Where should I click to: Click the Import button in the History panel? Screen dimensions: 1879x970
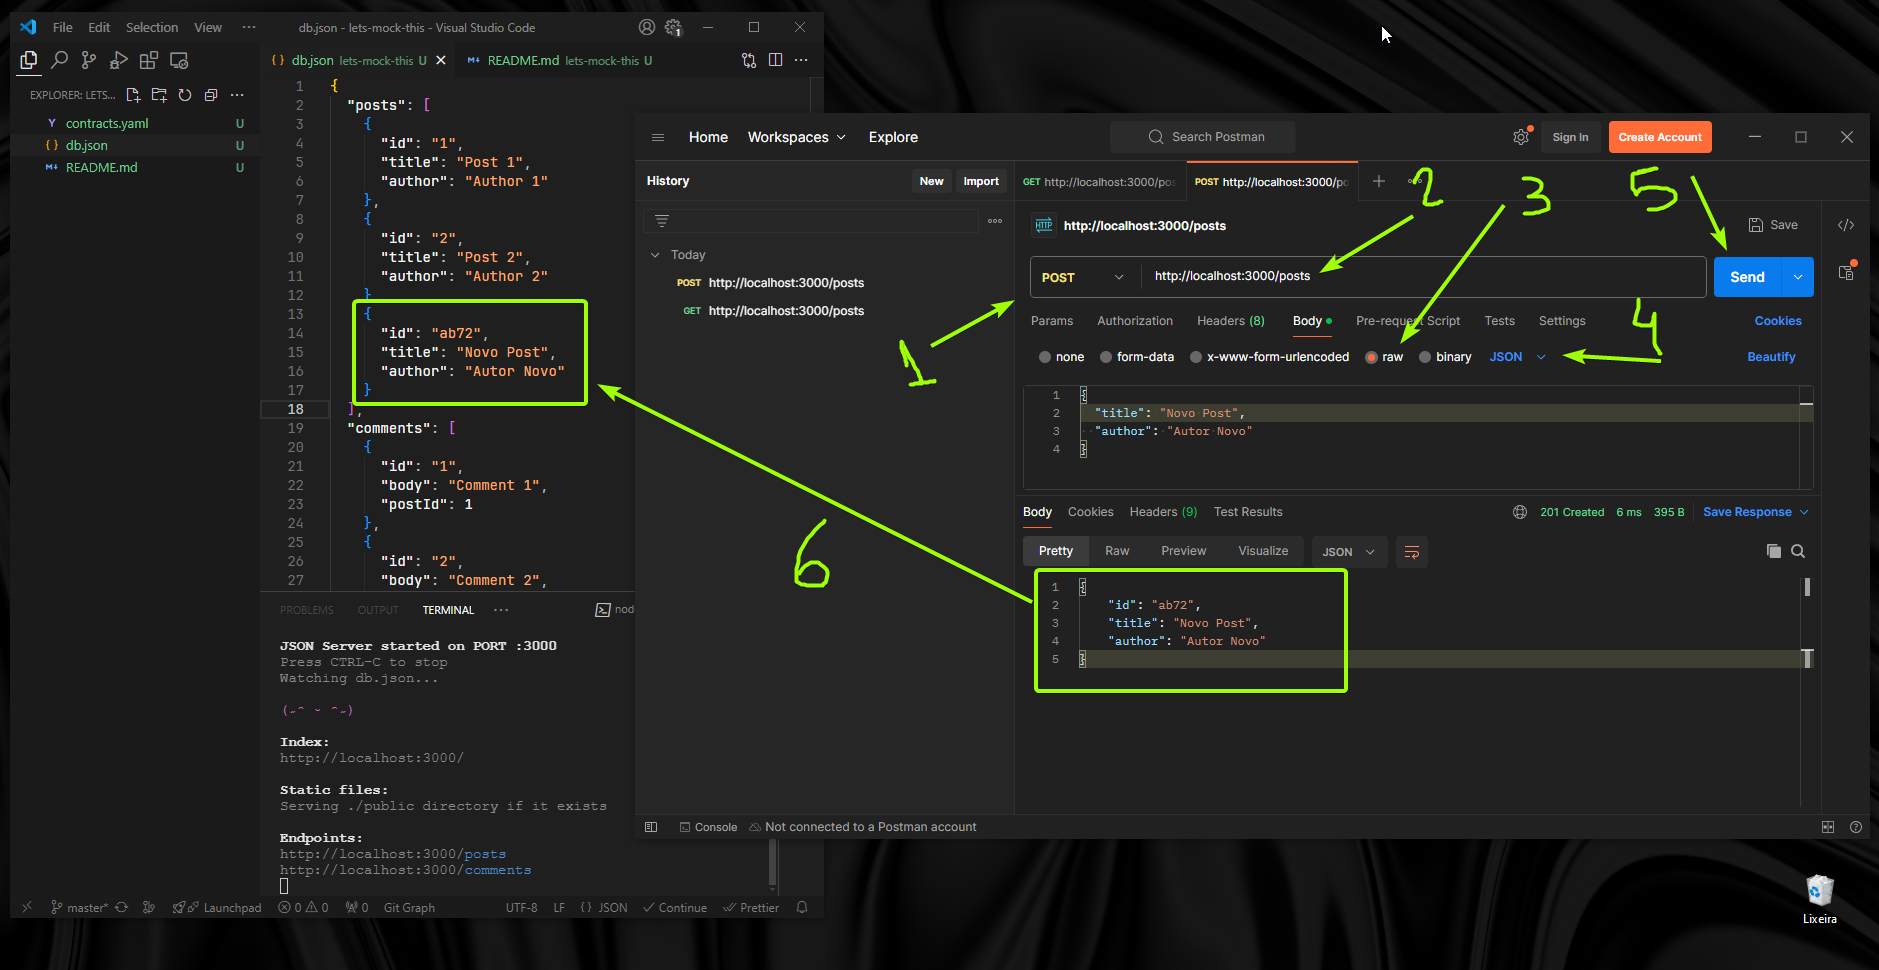pyautogui.click(x=981, y=181)
